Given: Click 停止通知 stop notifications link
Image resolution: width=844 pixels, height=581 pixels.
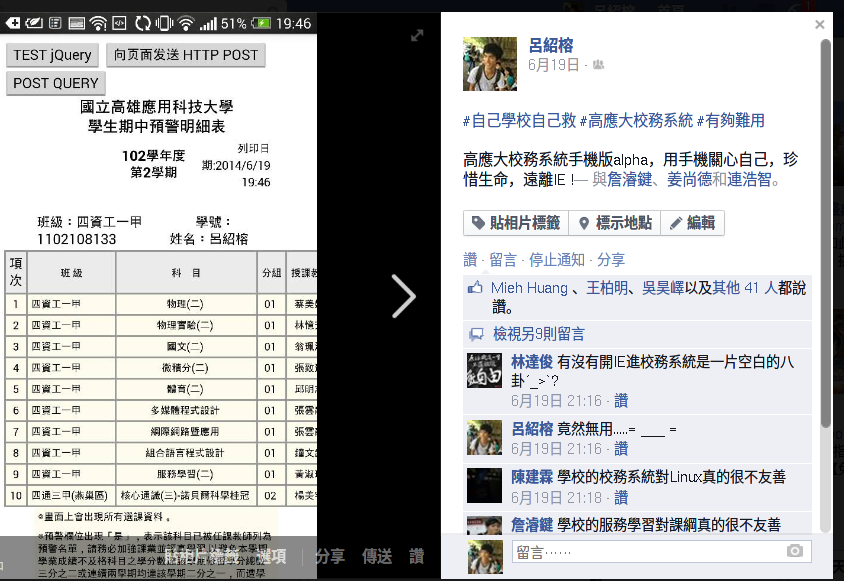Looking at the screenshot, I should (557, 260).
